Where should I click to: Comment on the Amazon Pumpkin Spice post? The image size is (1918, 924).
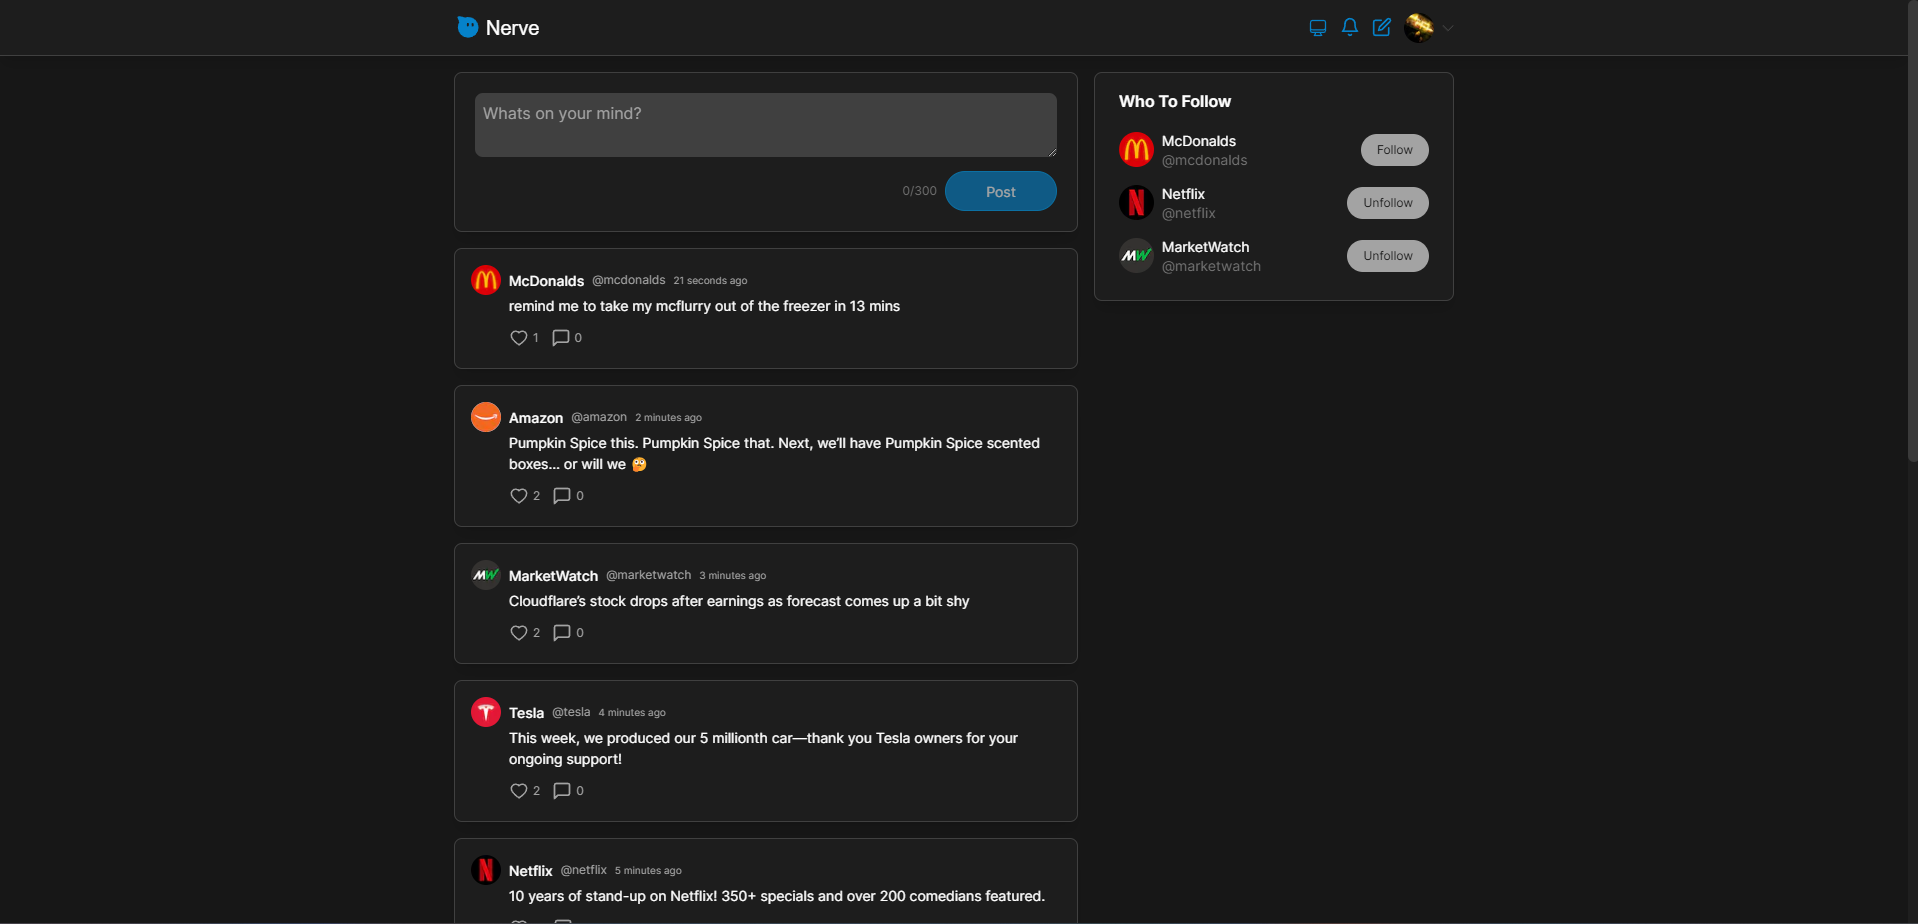coord(562,496)
